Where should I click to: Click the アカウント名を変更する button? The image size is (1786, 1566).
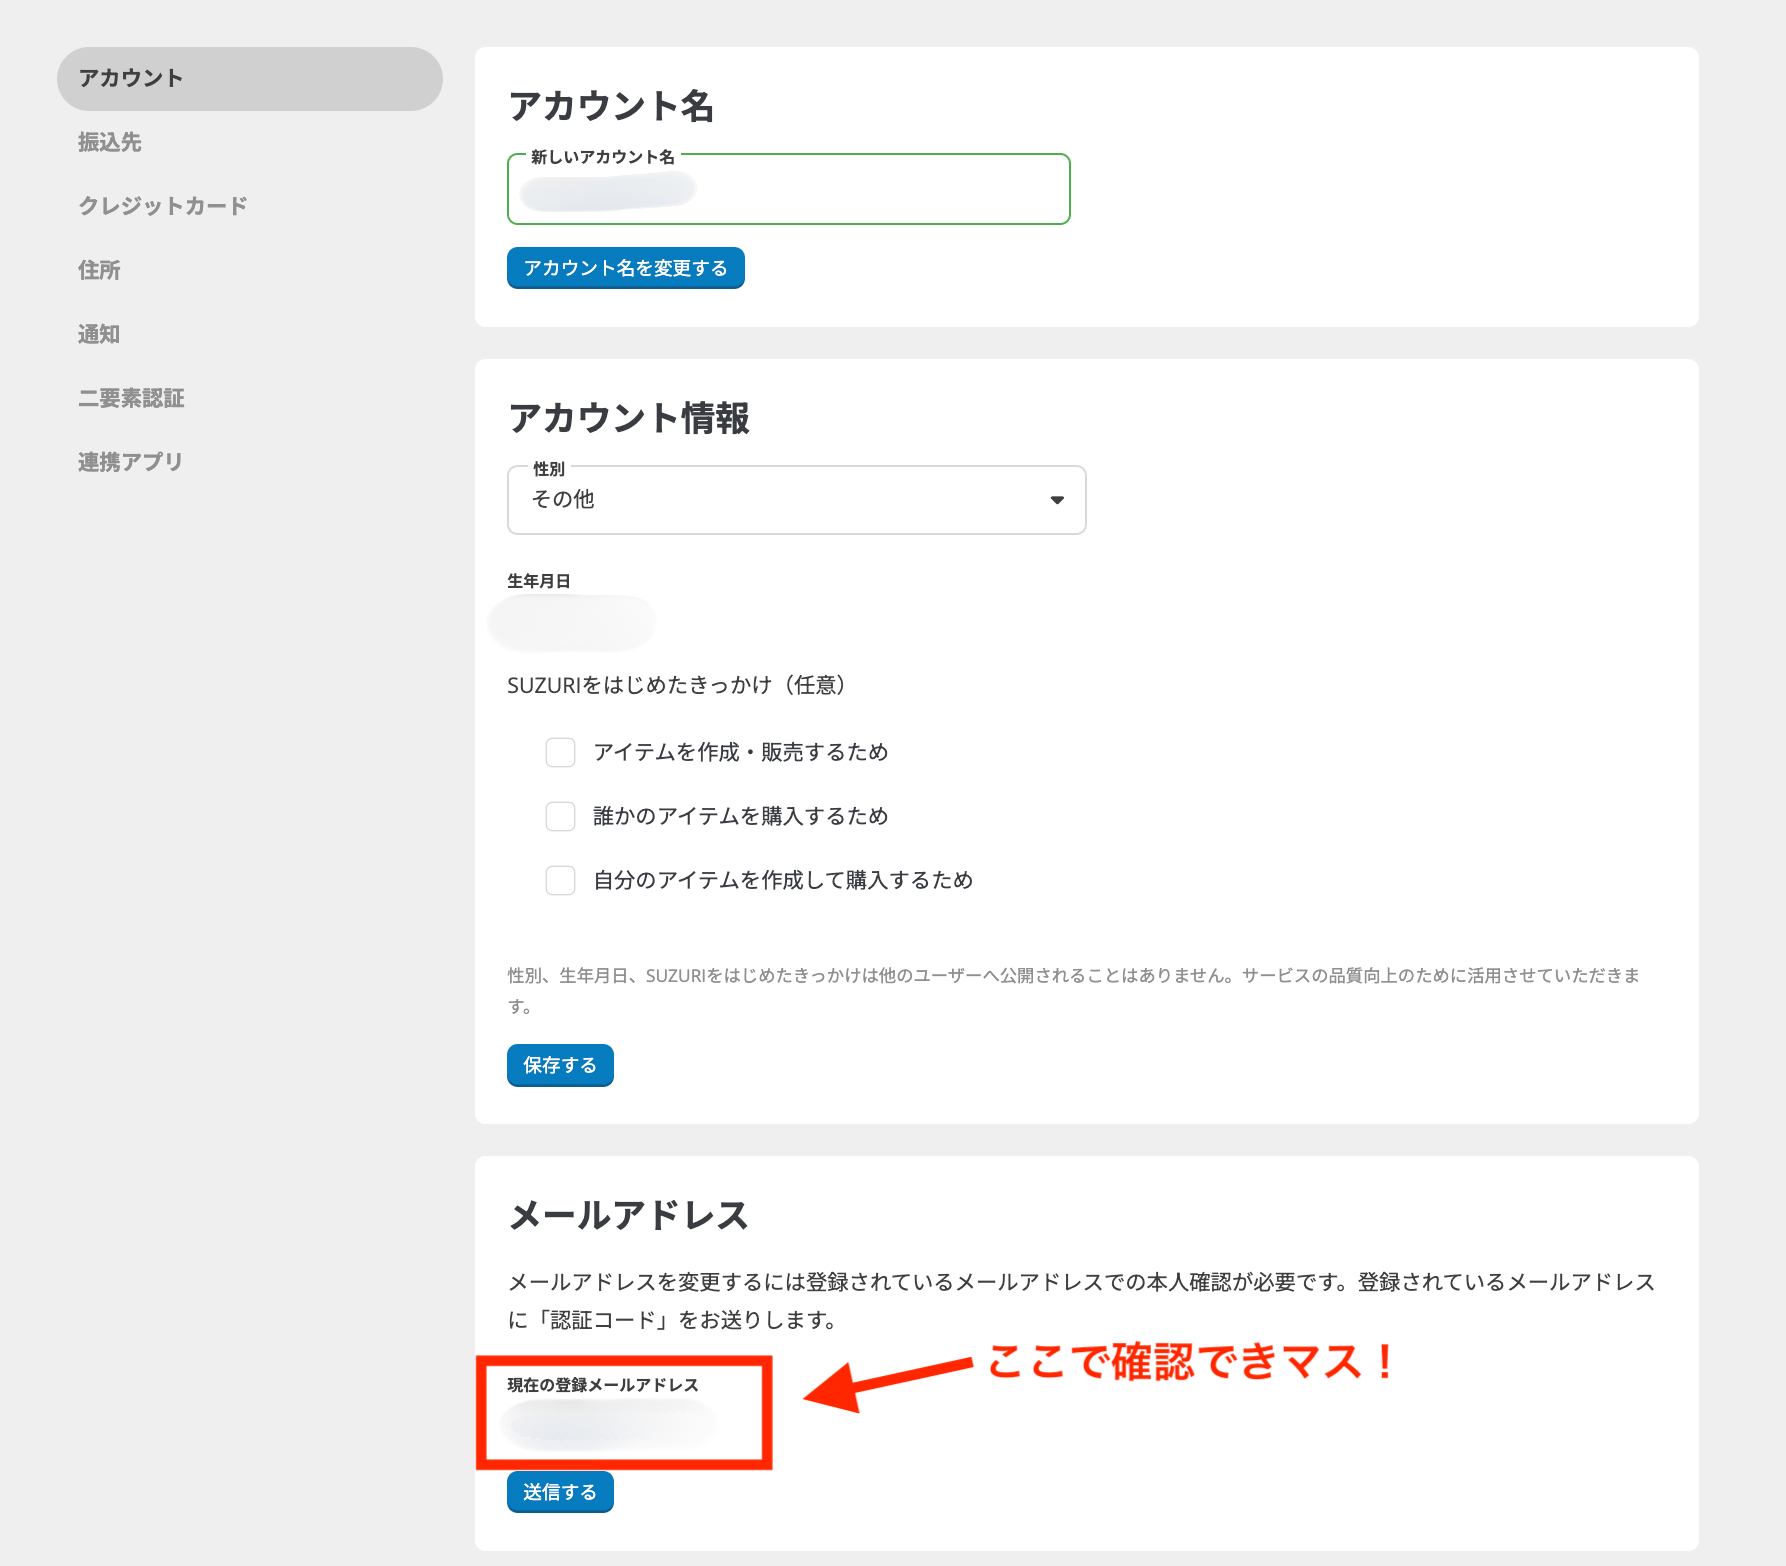[625, 267]
